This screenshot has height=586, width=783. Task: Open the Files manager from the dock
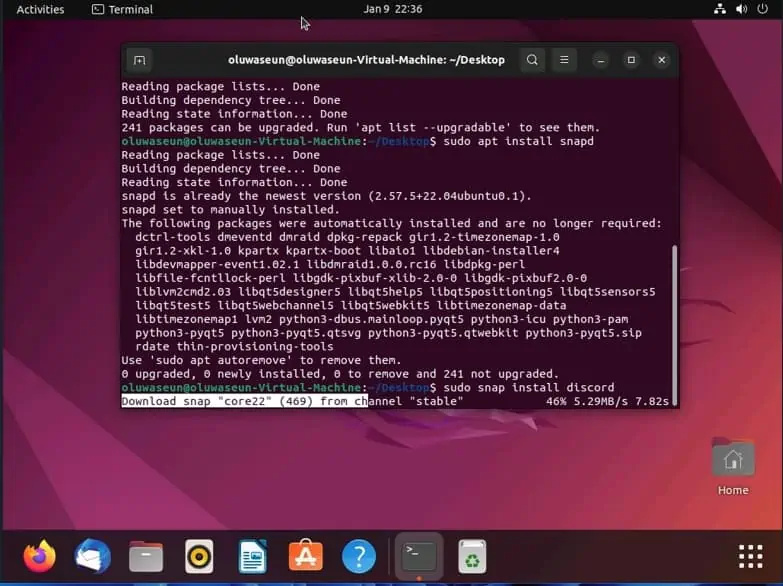pyautogui.click(x=146, y=556)
